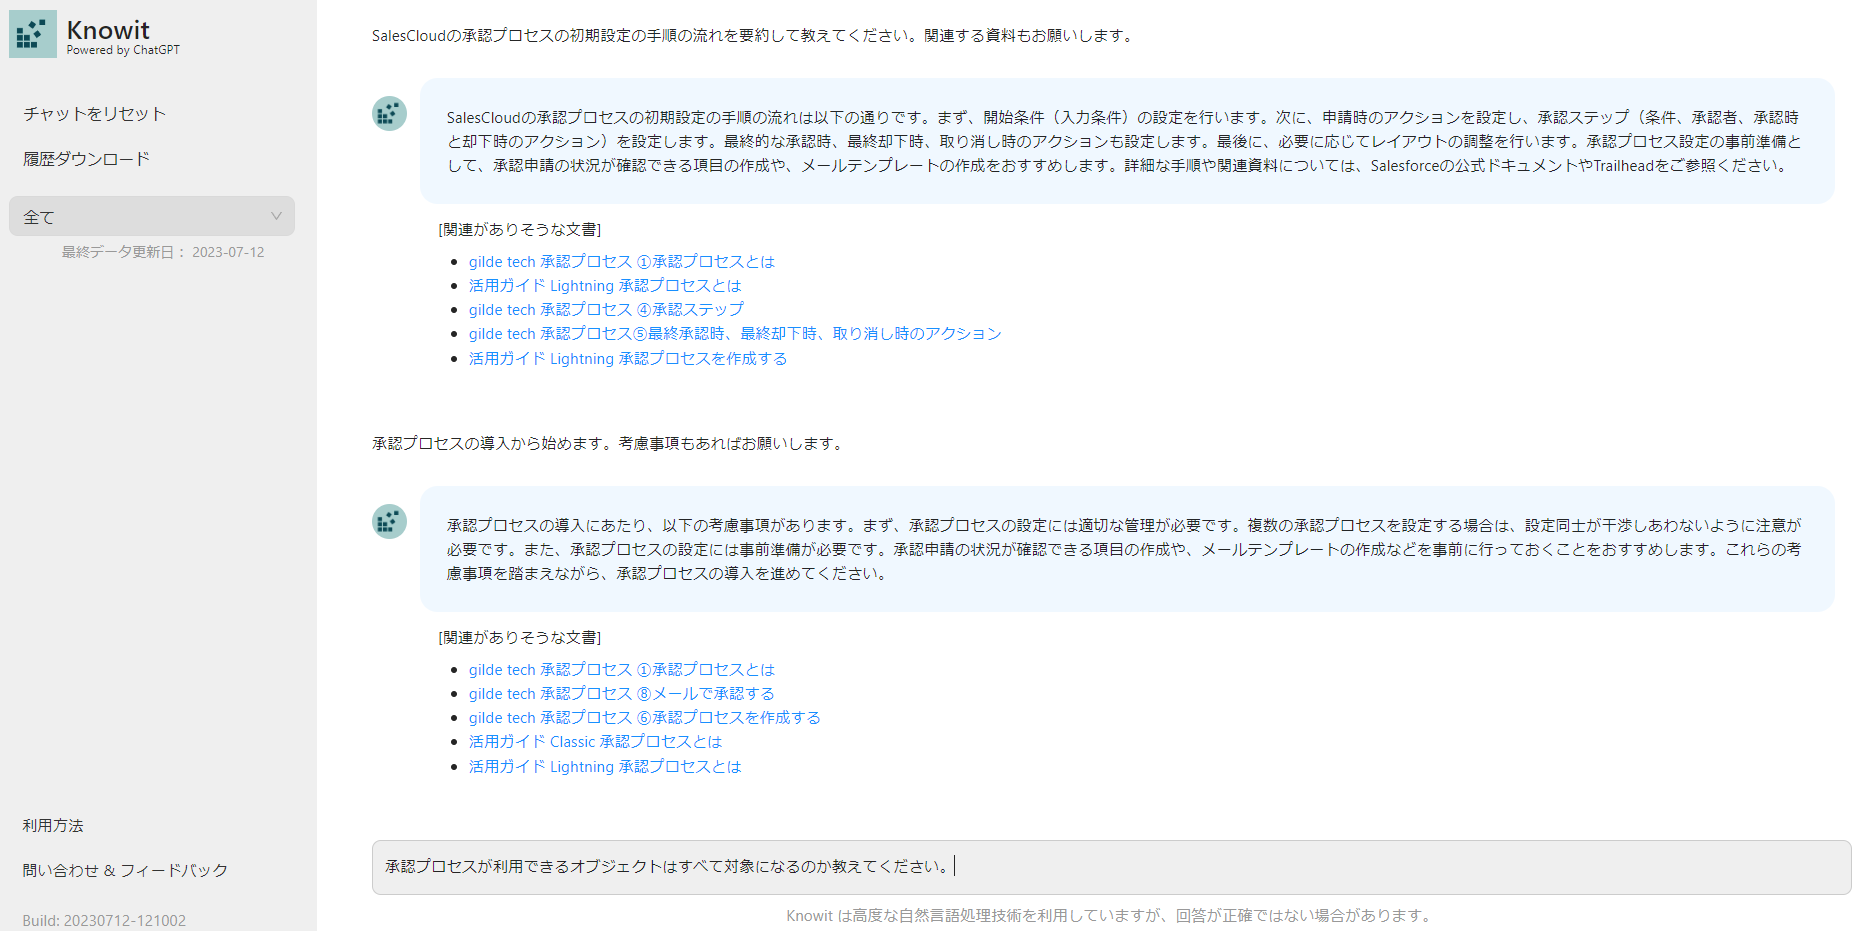Open 問い合わせ & フィードバック
Screen dimensions: 1865x931
(x=124, y=869)
